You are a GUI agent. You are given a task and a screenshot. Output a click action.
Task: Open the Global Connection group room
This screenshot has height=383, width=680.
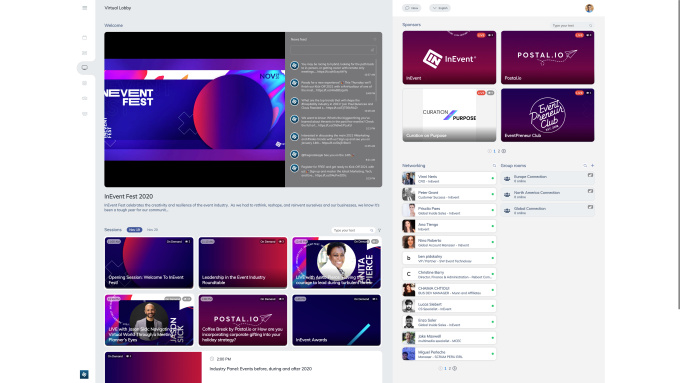(547, 210)
